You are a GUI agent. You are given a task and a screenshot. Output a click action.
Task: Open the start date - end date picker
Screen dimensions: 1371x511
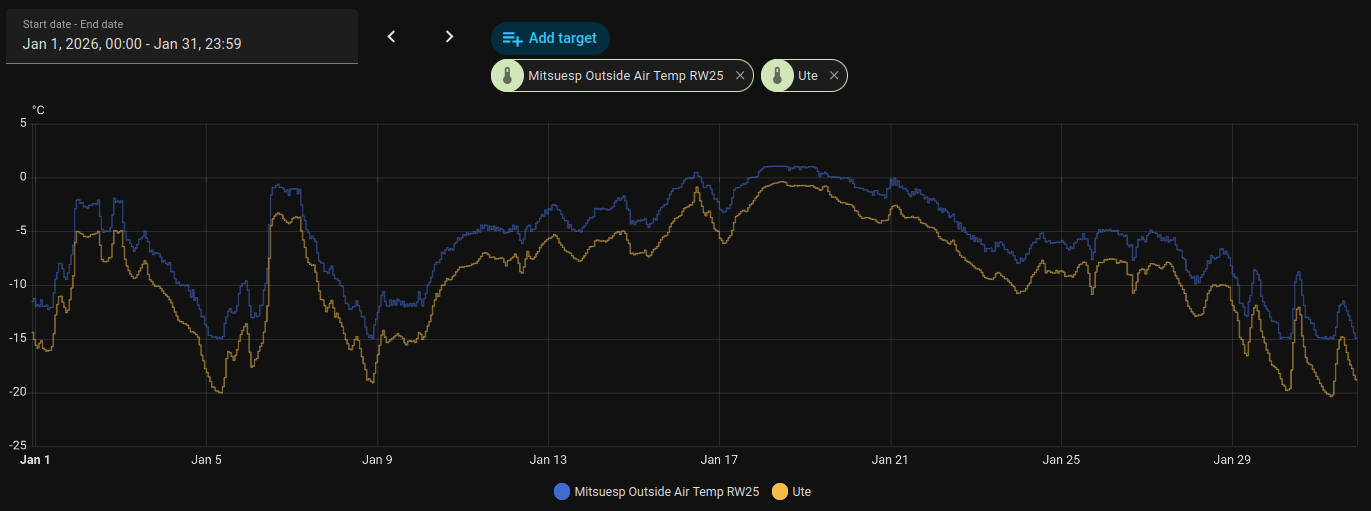[x=181, y=36]
